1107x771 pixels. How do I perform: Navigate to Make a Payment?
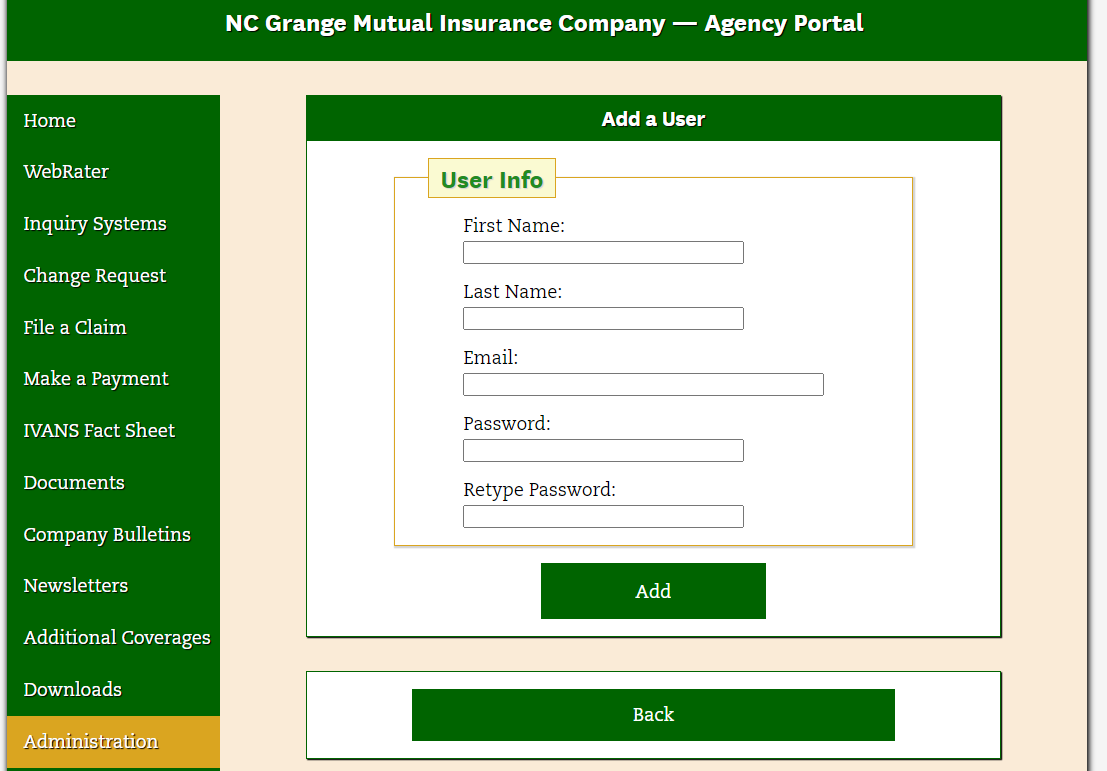96,379
